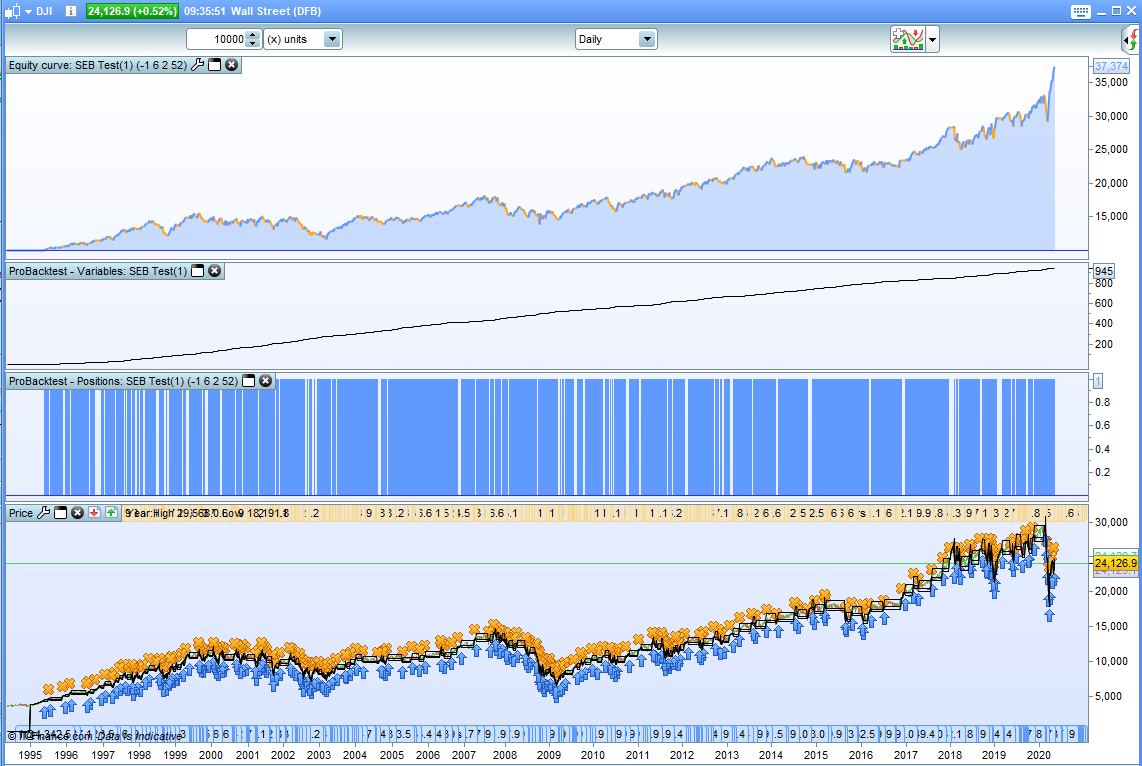Select the green price box 24,126.9 (+0.52%)
1142x766 pixels.
pyautogui.click(x=132, y=12)
